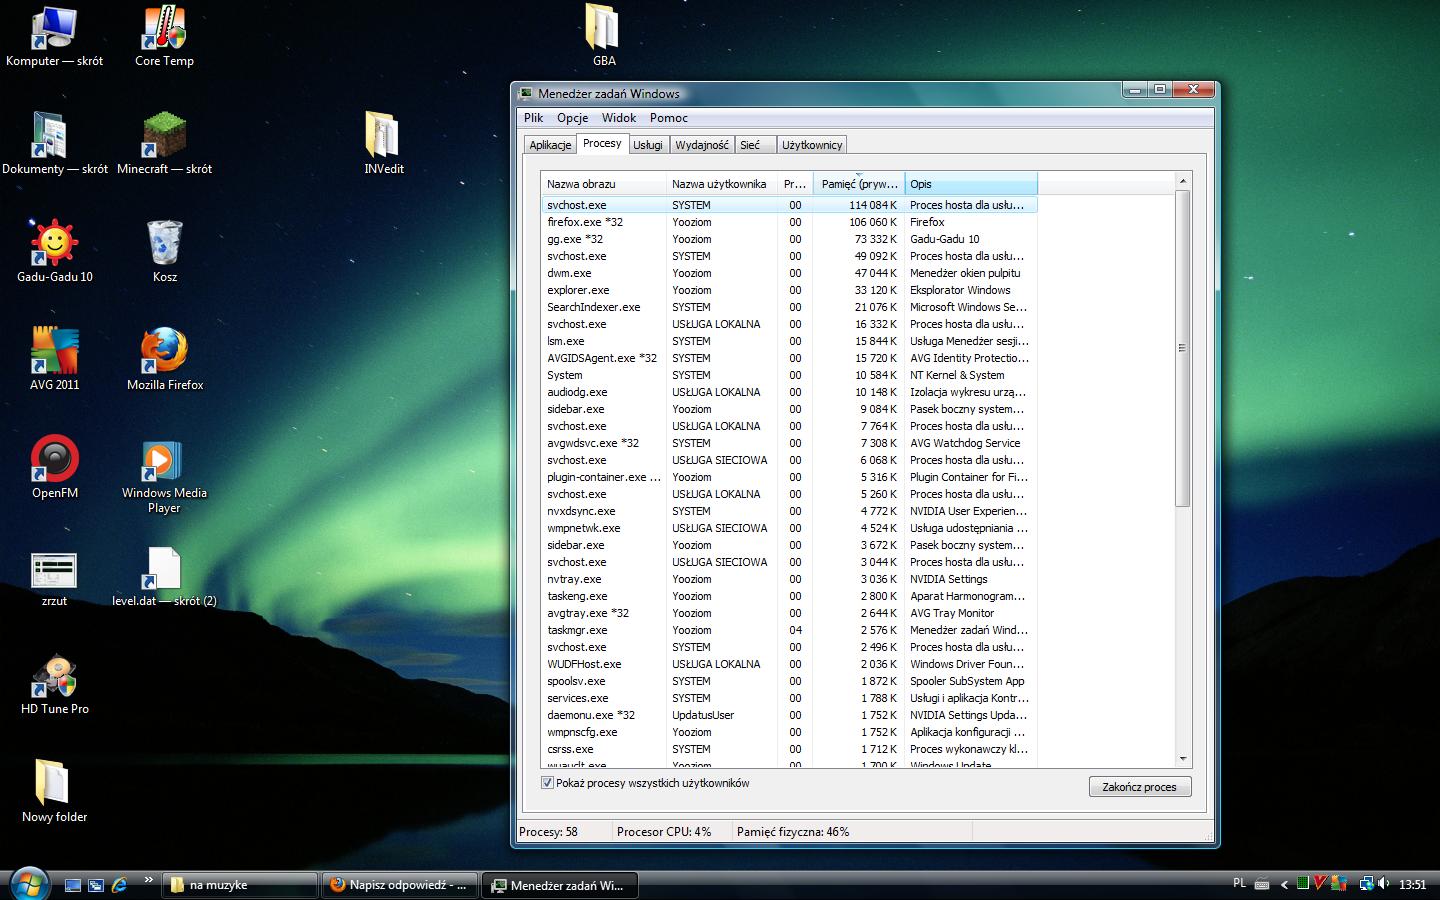This screenshot has height=900, width=1440.
Task: Click the keyboard icon beside PL language indicator
Action: click(1262, 884)
